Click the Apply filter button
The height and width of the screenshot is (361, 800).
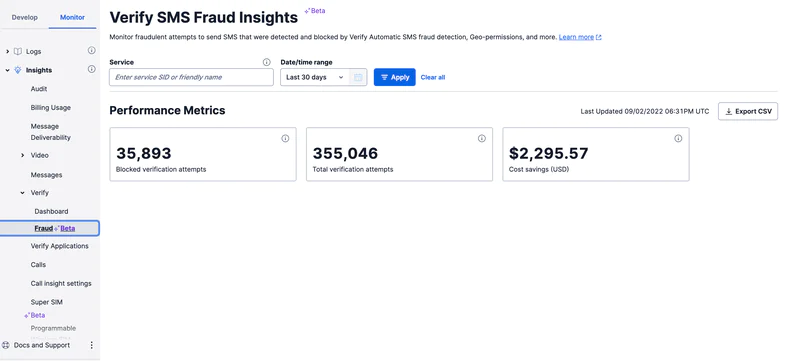pyautogui.click(x=394, y=78)
